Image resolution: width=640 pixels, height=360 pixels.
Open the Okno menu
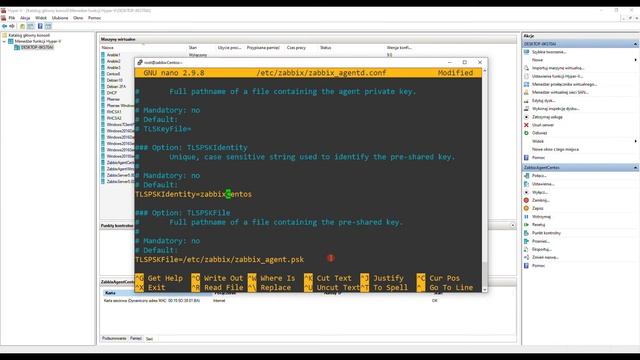(78, 18)
